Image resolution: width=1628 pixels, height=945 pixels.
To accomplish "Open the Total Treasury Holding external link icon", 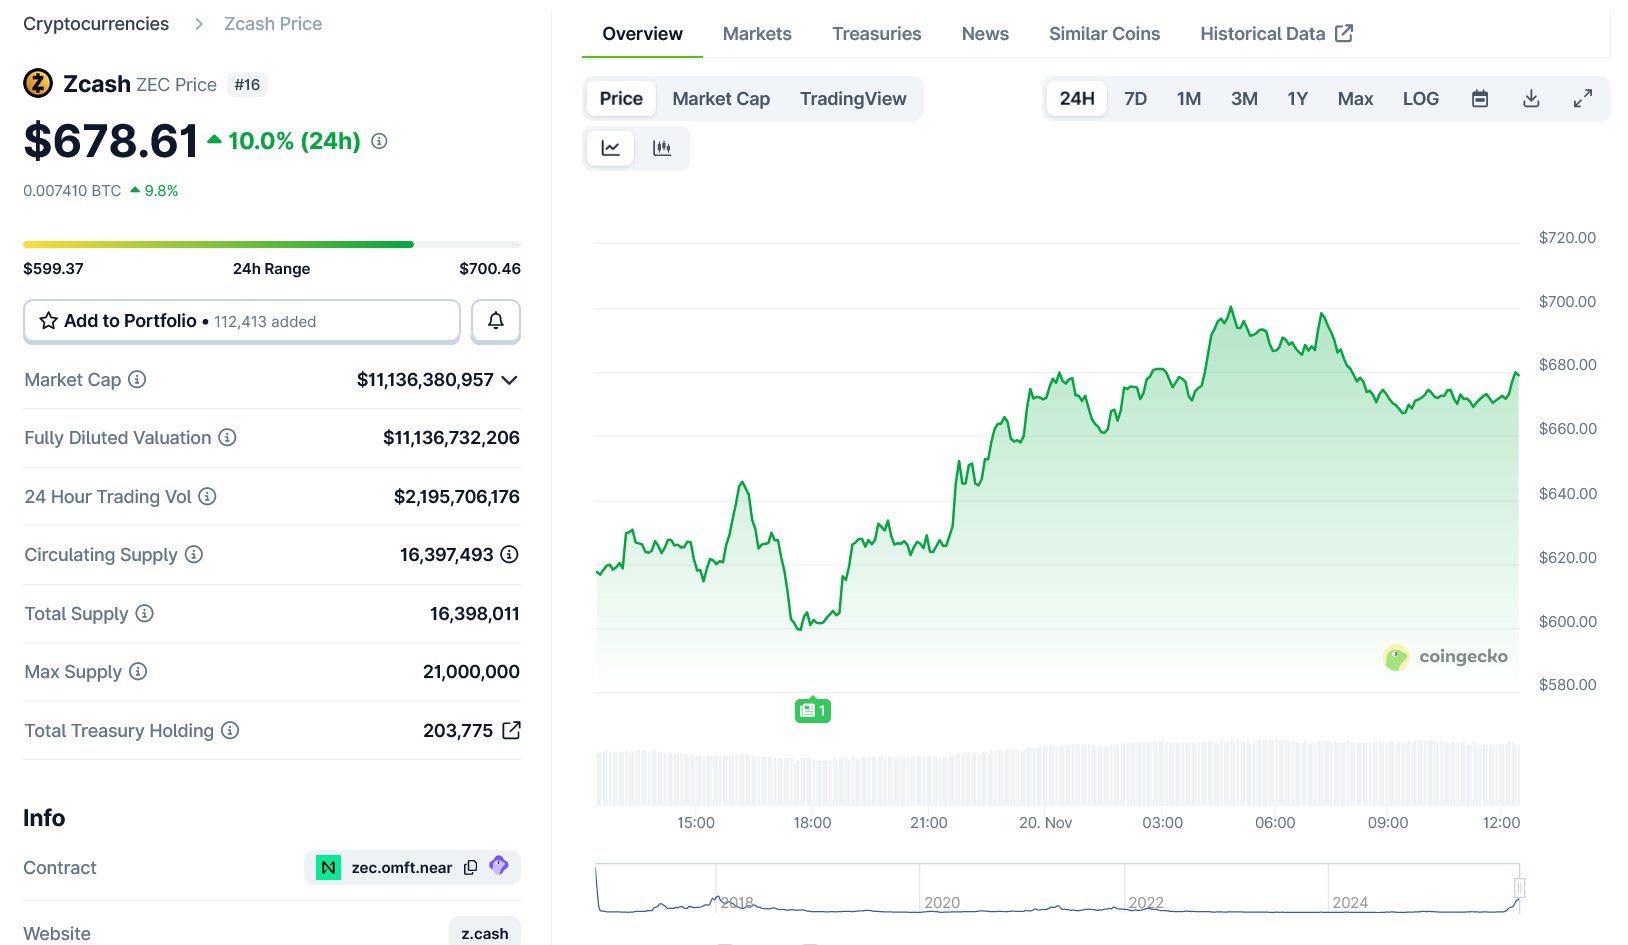I will click(511, 730).
